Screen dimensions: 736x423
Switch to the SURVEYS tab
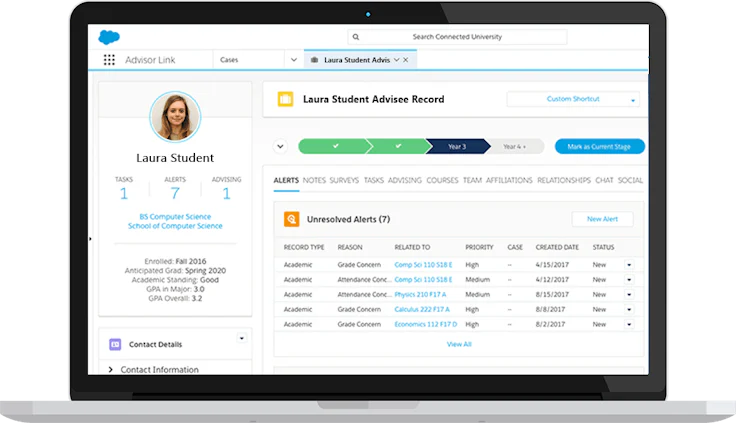pyautogui.click(x=344, y=180)
